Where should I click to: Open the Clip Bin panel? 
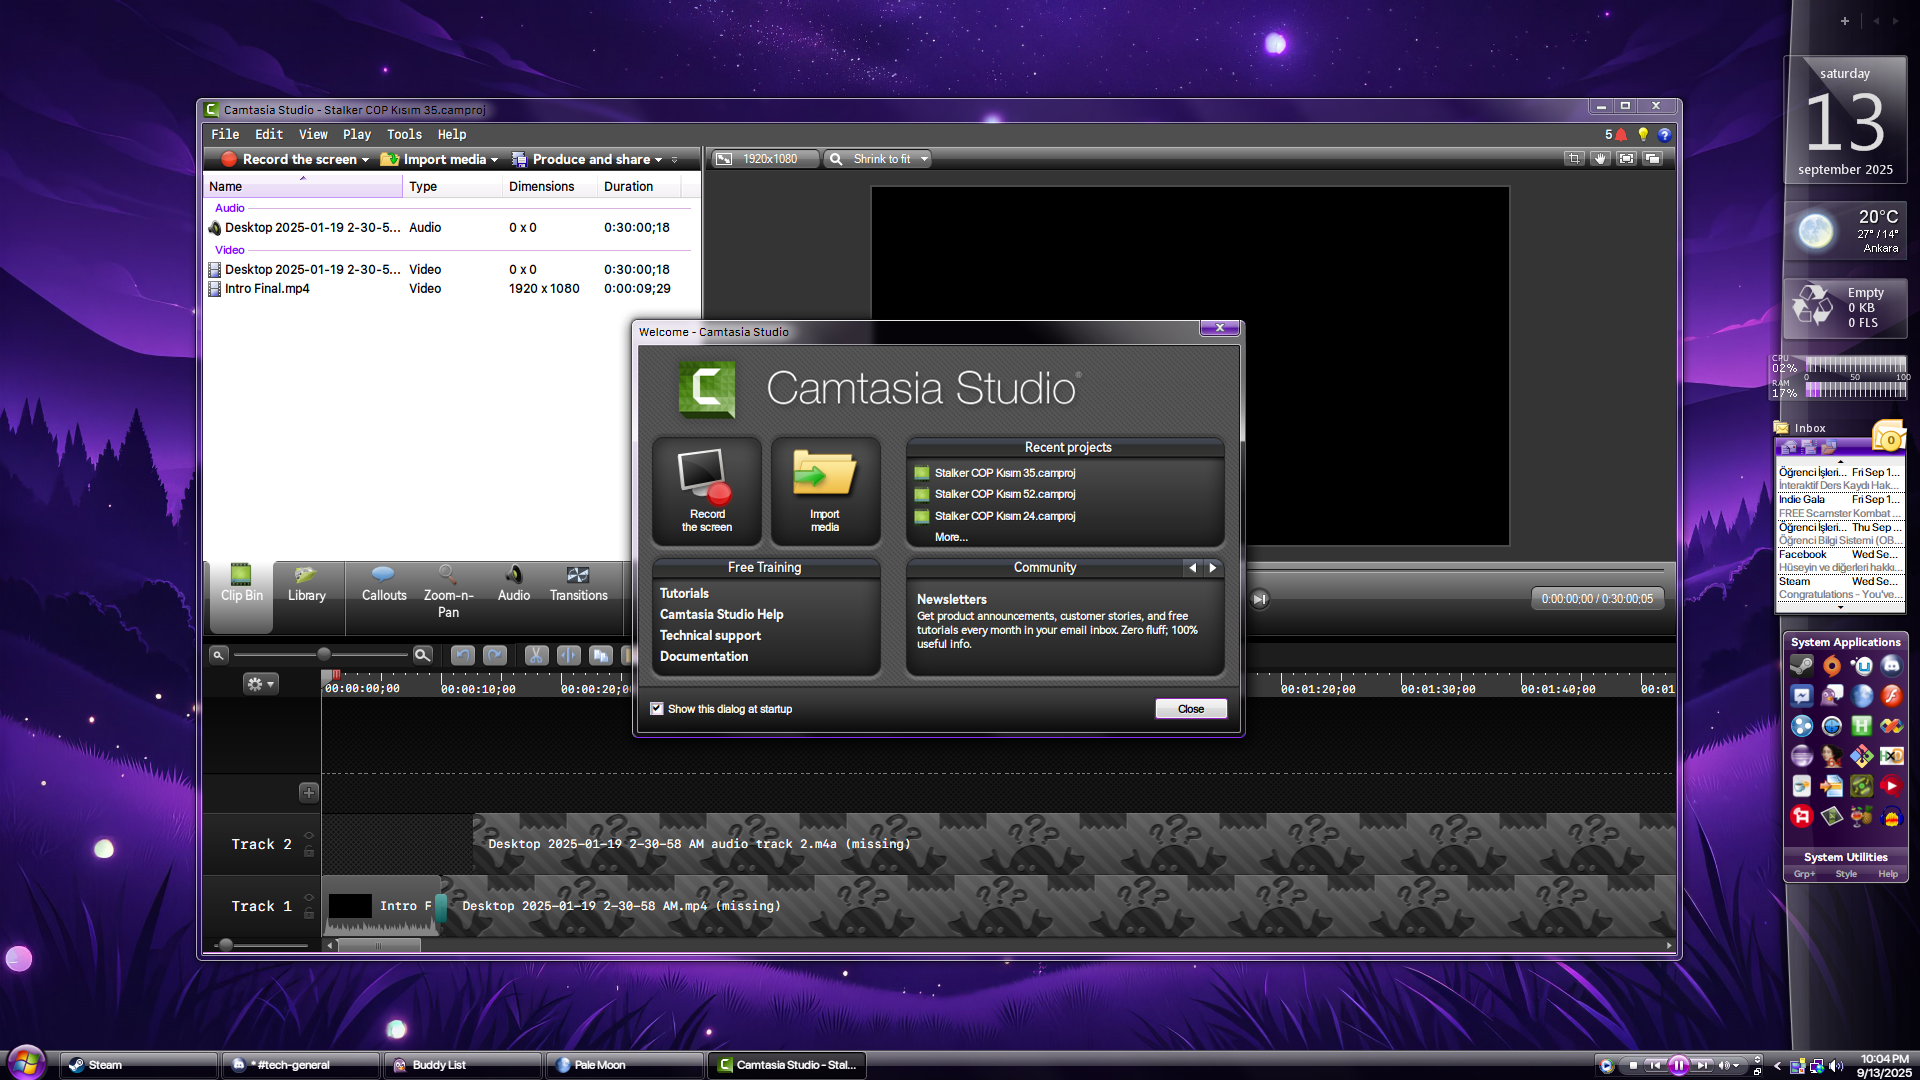pos(241,596)
